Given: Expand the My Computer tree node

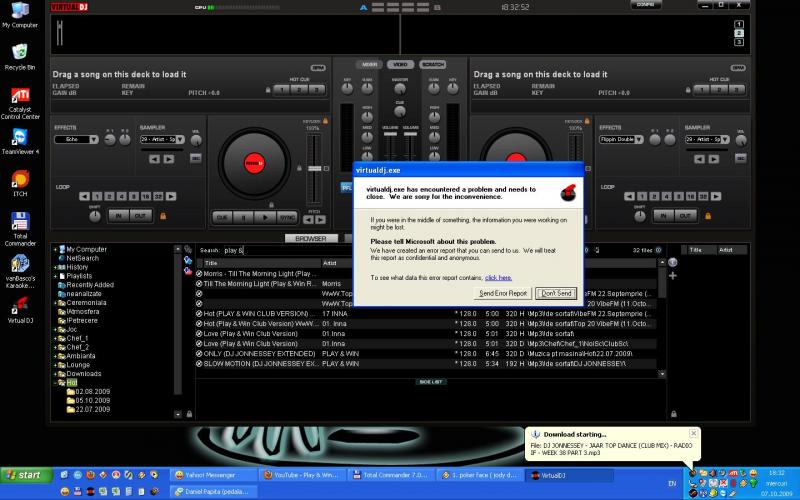Looking at the screenshot, I should [55, 249].
